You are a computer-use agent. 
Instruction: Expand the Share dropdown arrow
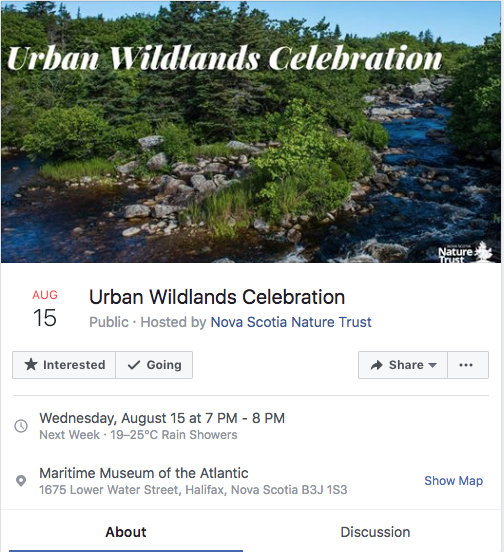pos(433,365)
